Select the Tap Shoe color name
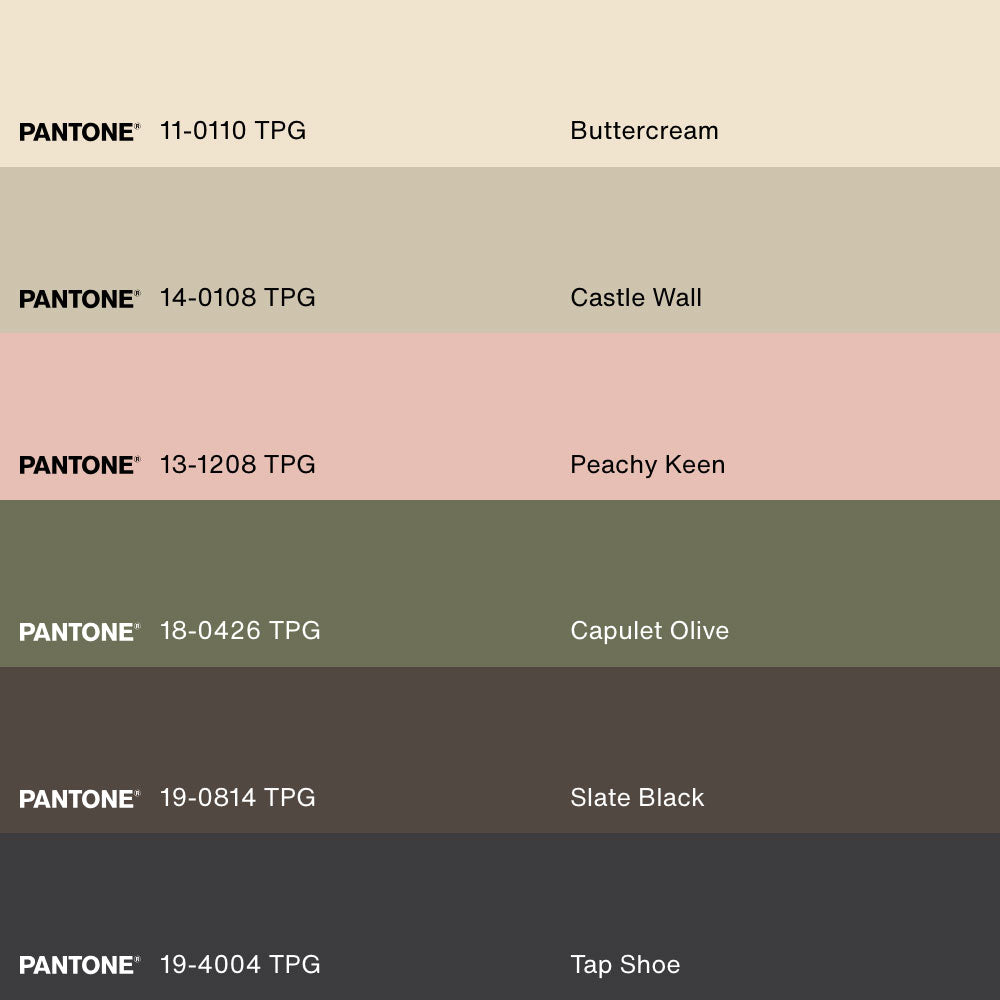Screen dimensions: 1000x1000 625,964
